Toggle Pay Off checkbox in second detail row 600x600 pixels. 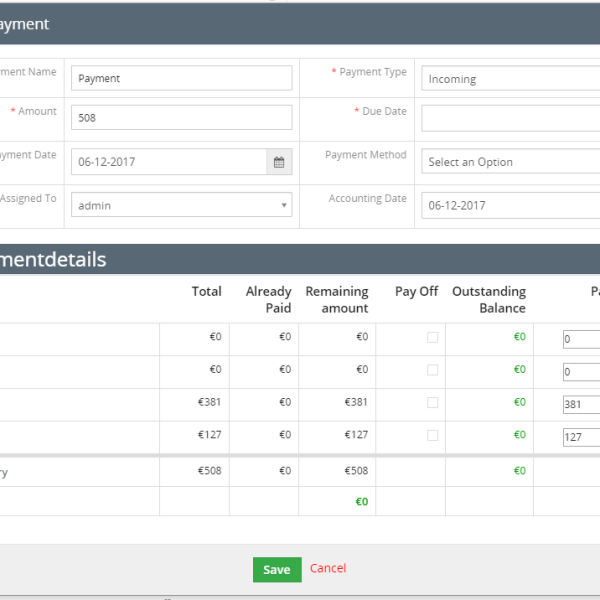point(432,370)
